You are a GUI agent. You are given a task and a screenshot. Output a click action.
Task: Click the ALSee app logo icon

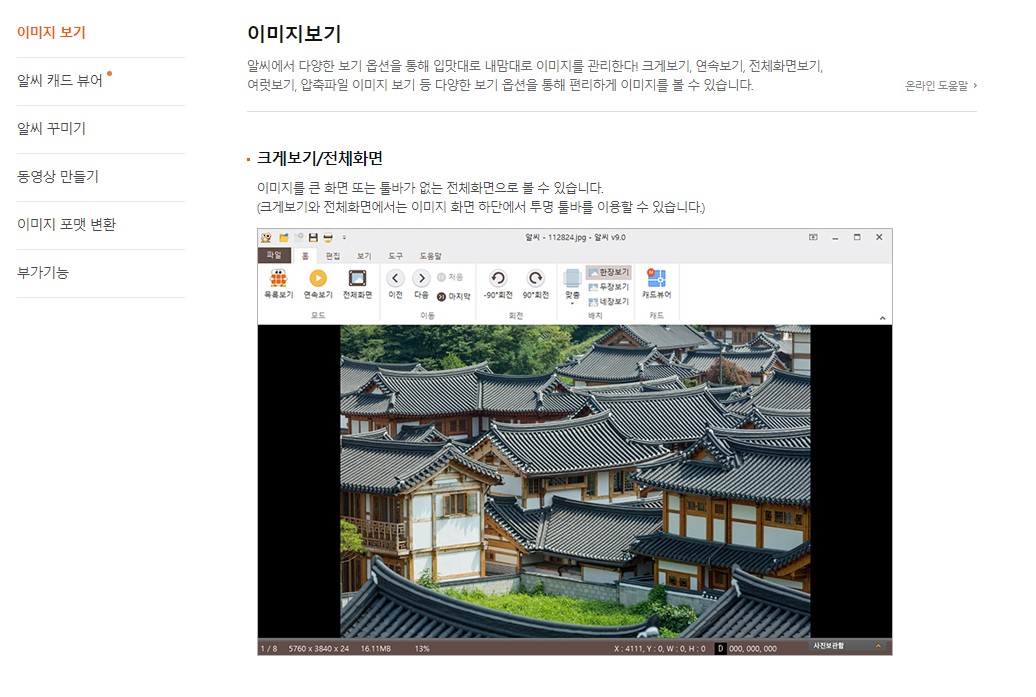click(266, 237)
